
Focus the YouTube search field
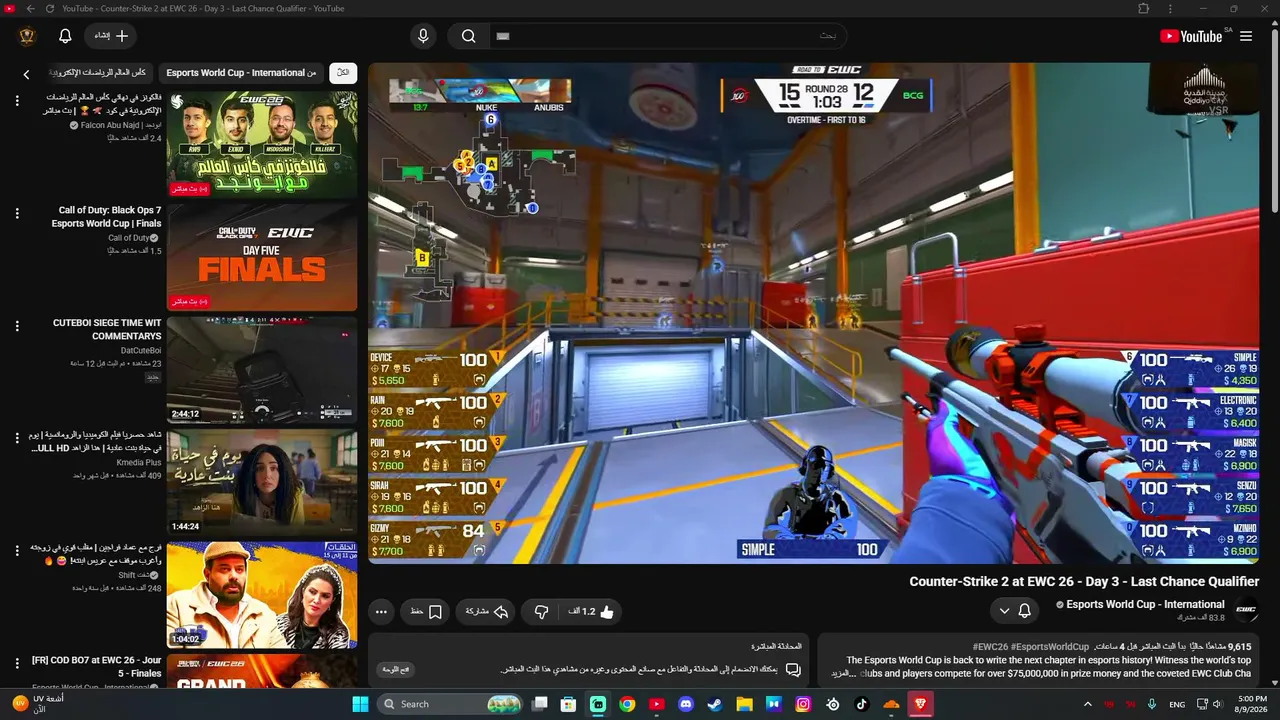(x=667, y=36)
